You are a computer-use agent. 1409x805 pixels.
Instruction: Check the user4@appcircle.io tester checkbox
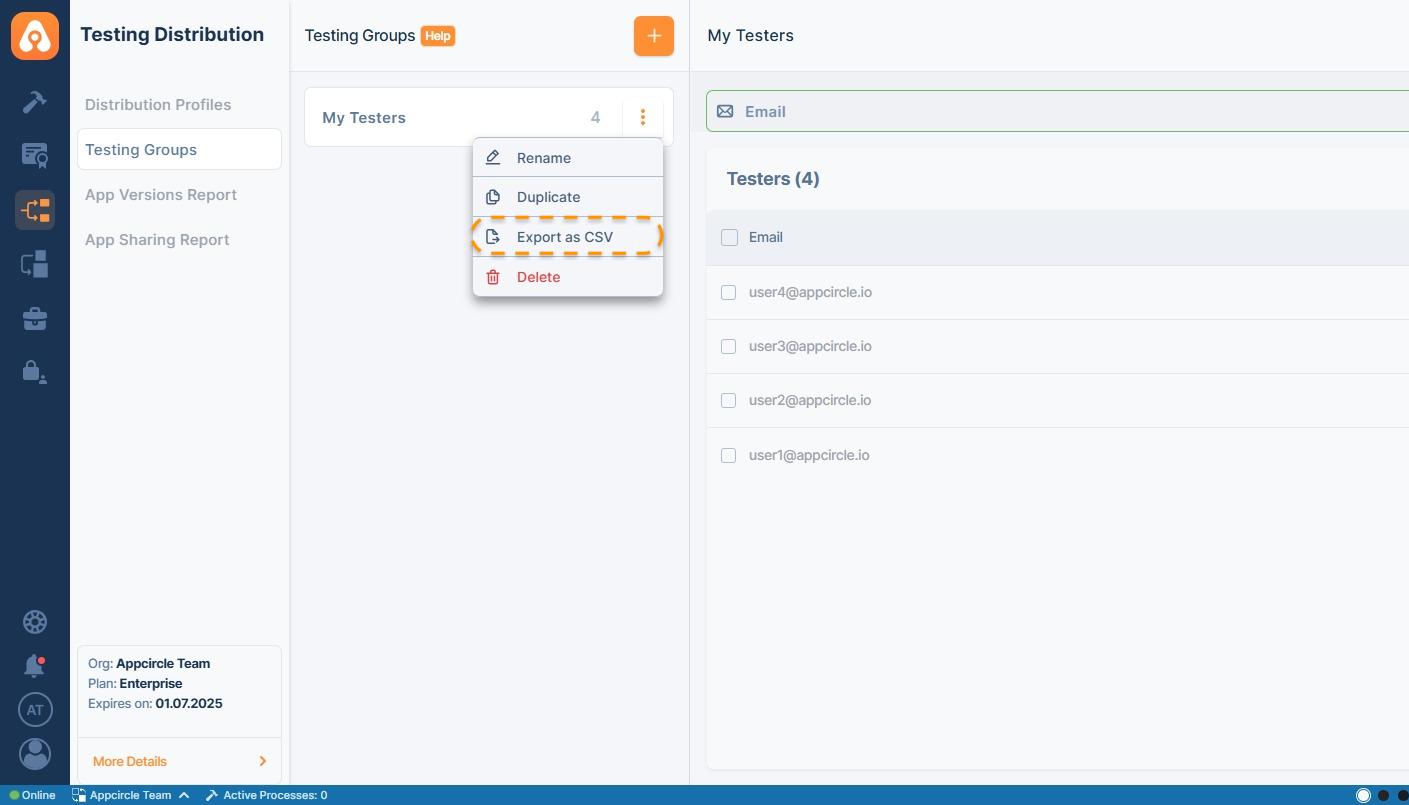point(729,293)
